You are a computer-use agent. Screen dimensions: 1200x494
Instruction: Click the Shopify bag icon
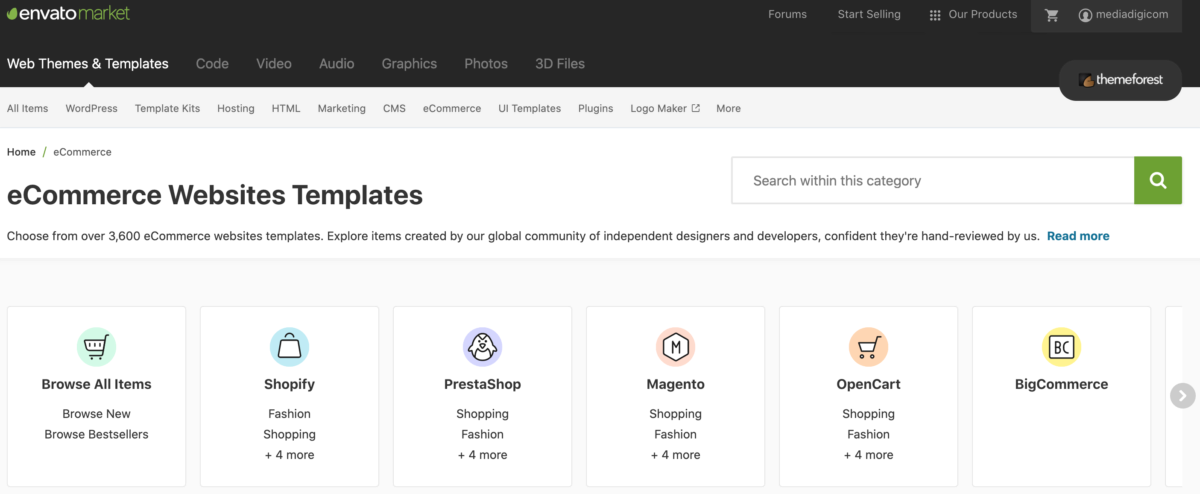(289, 347)
